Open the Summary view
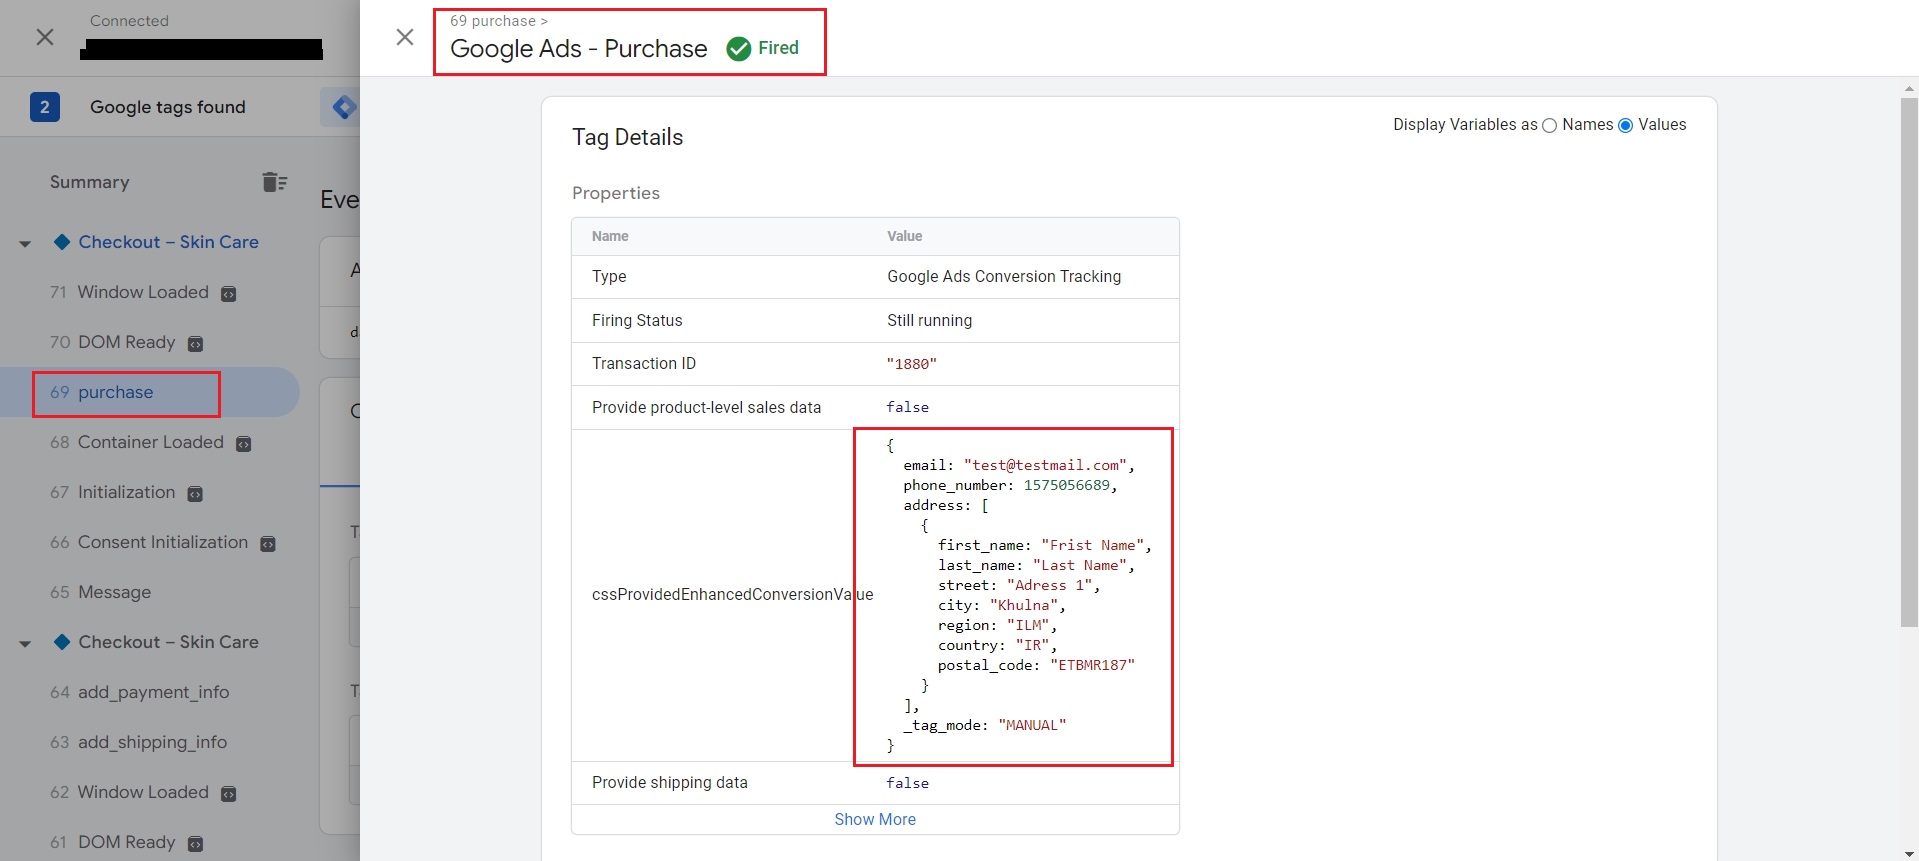Screen dimensions: 1919x861 tap(90, 182)
